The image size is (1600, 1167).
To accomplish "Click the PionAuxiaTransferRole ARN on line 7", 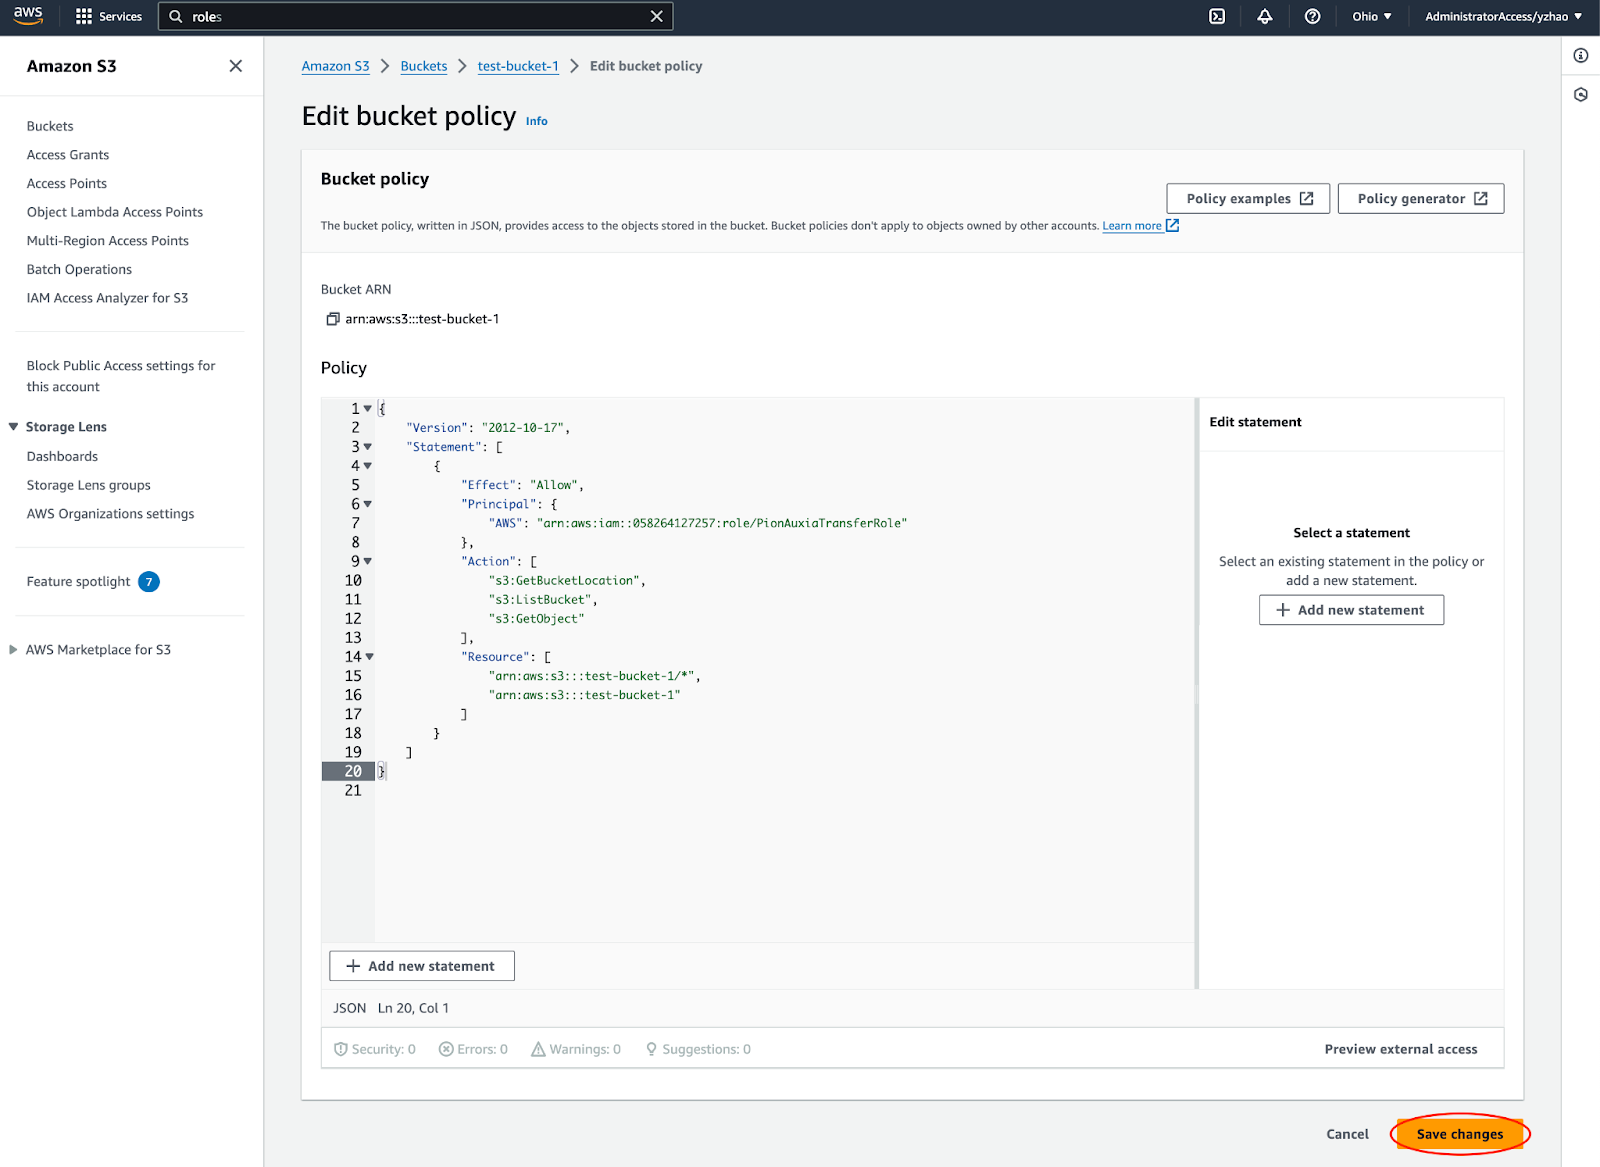I will [x=722, y=523].
